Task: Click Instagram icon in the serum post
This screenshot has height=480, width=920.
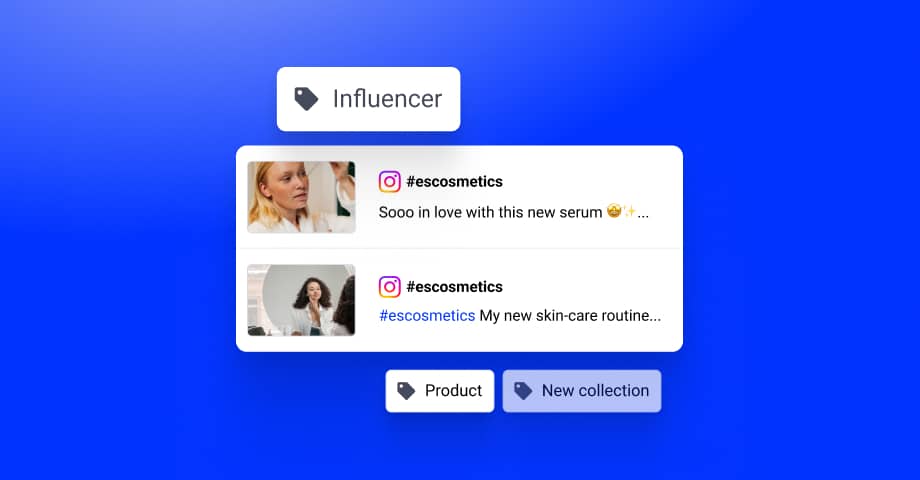Action: point(390,182)
